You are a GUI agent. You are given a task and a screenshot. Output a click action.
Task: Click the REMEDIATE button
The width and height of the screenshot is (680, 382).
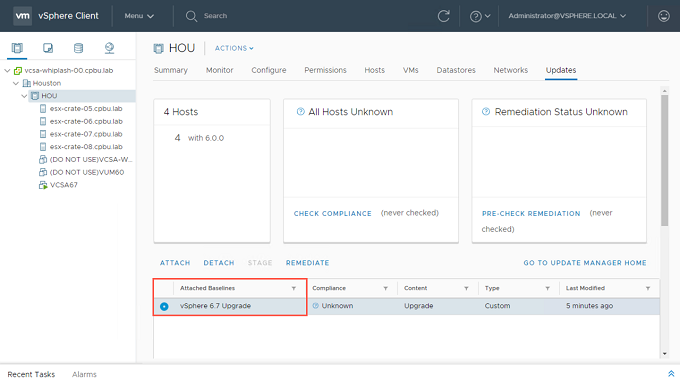tap(307, 263)
